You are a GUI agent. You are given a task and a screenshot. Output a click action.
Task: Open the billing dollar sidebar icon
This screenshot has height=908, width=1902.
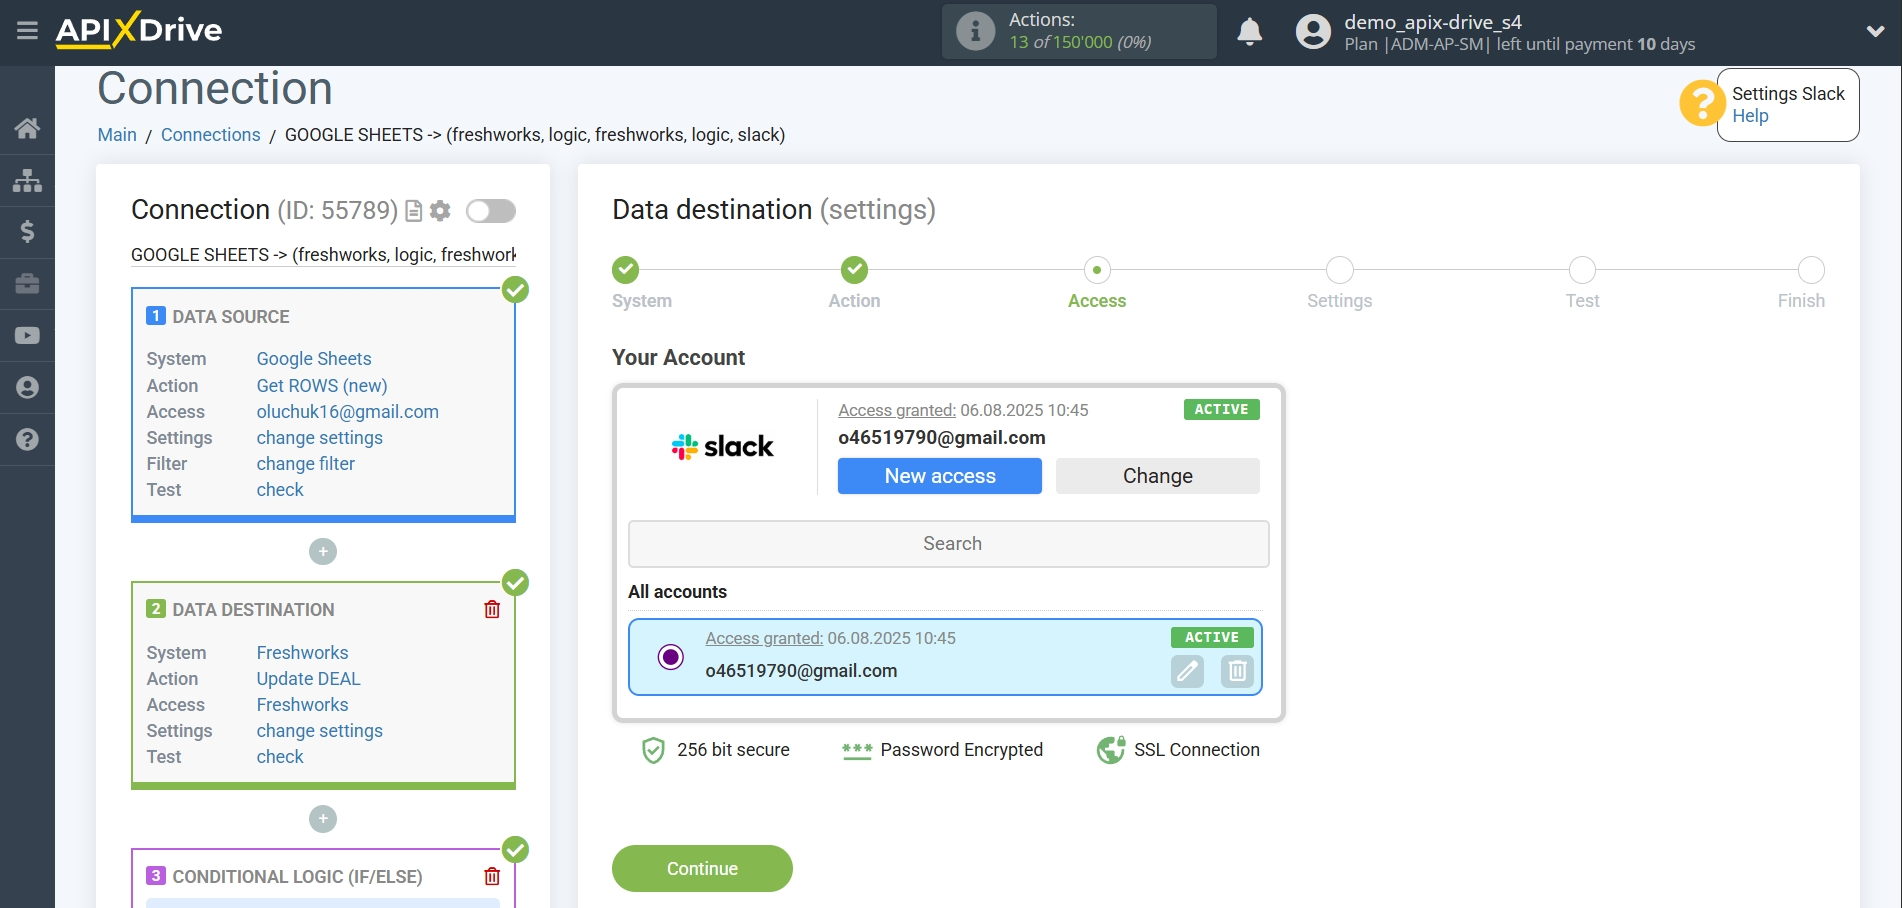(x=27, y=232)
